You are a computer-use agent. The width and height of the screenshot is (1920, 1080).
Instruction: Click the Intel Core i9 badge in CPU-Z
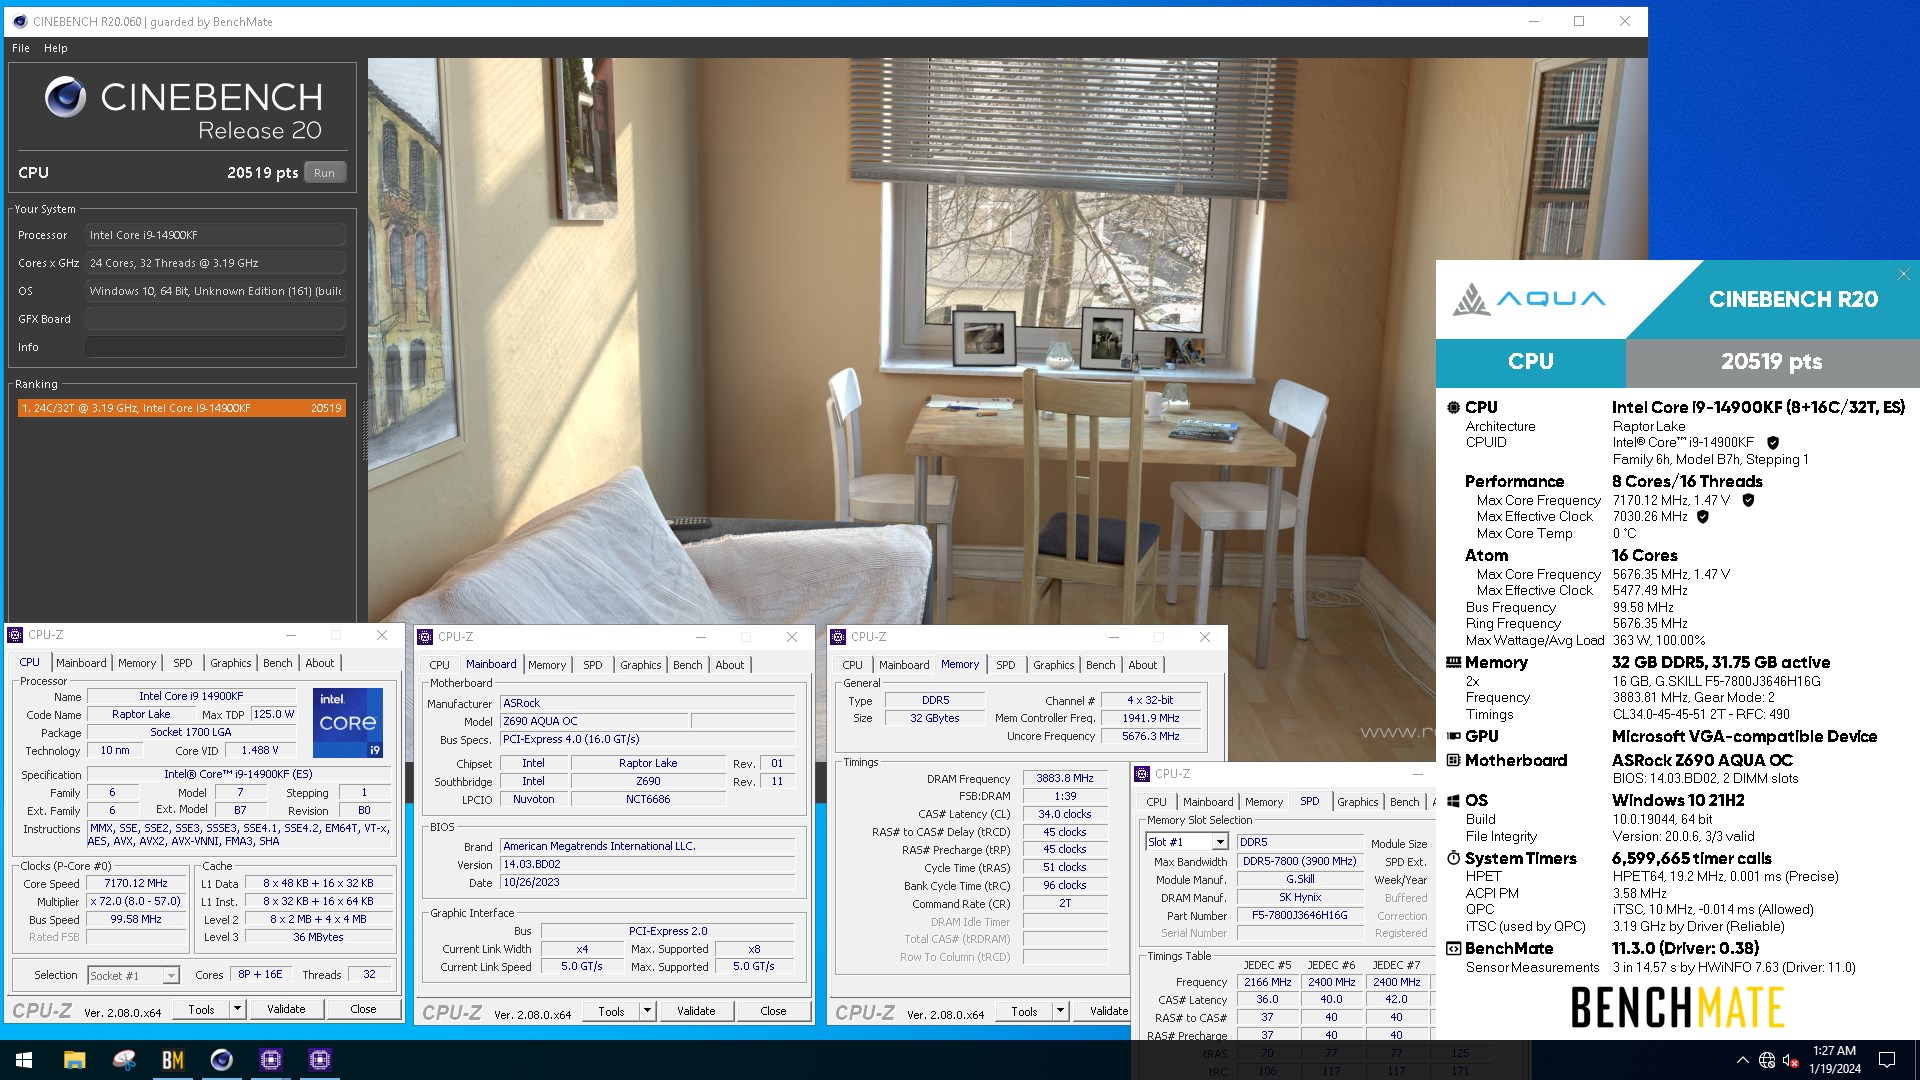pyautogui.click(x=347, y=722)
